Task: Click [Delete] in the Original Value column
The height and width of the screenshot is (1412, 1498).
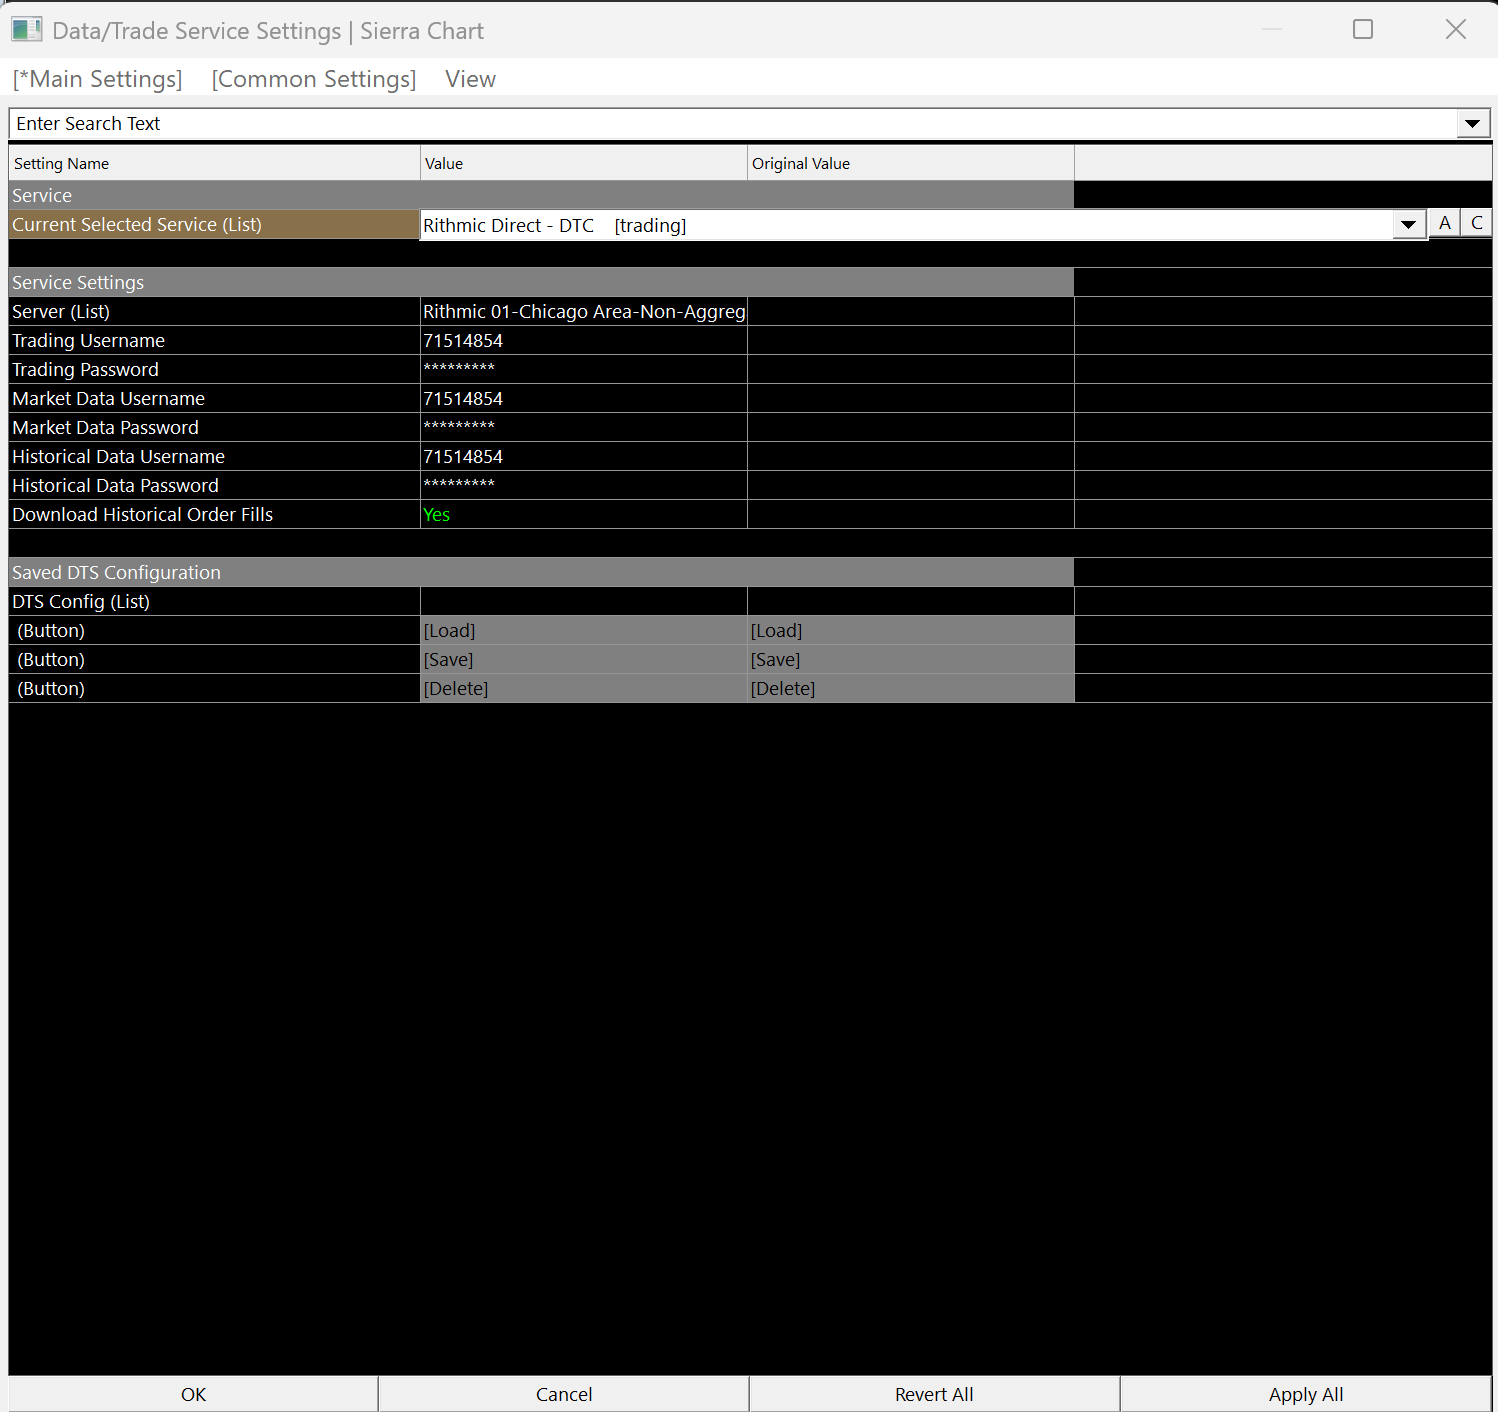Action: (x=911, y=689)
